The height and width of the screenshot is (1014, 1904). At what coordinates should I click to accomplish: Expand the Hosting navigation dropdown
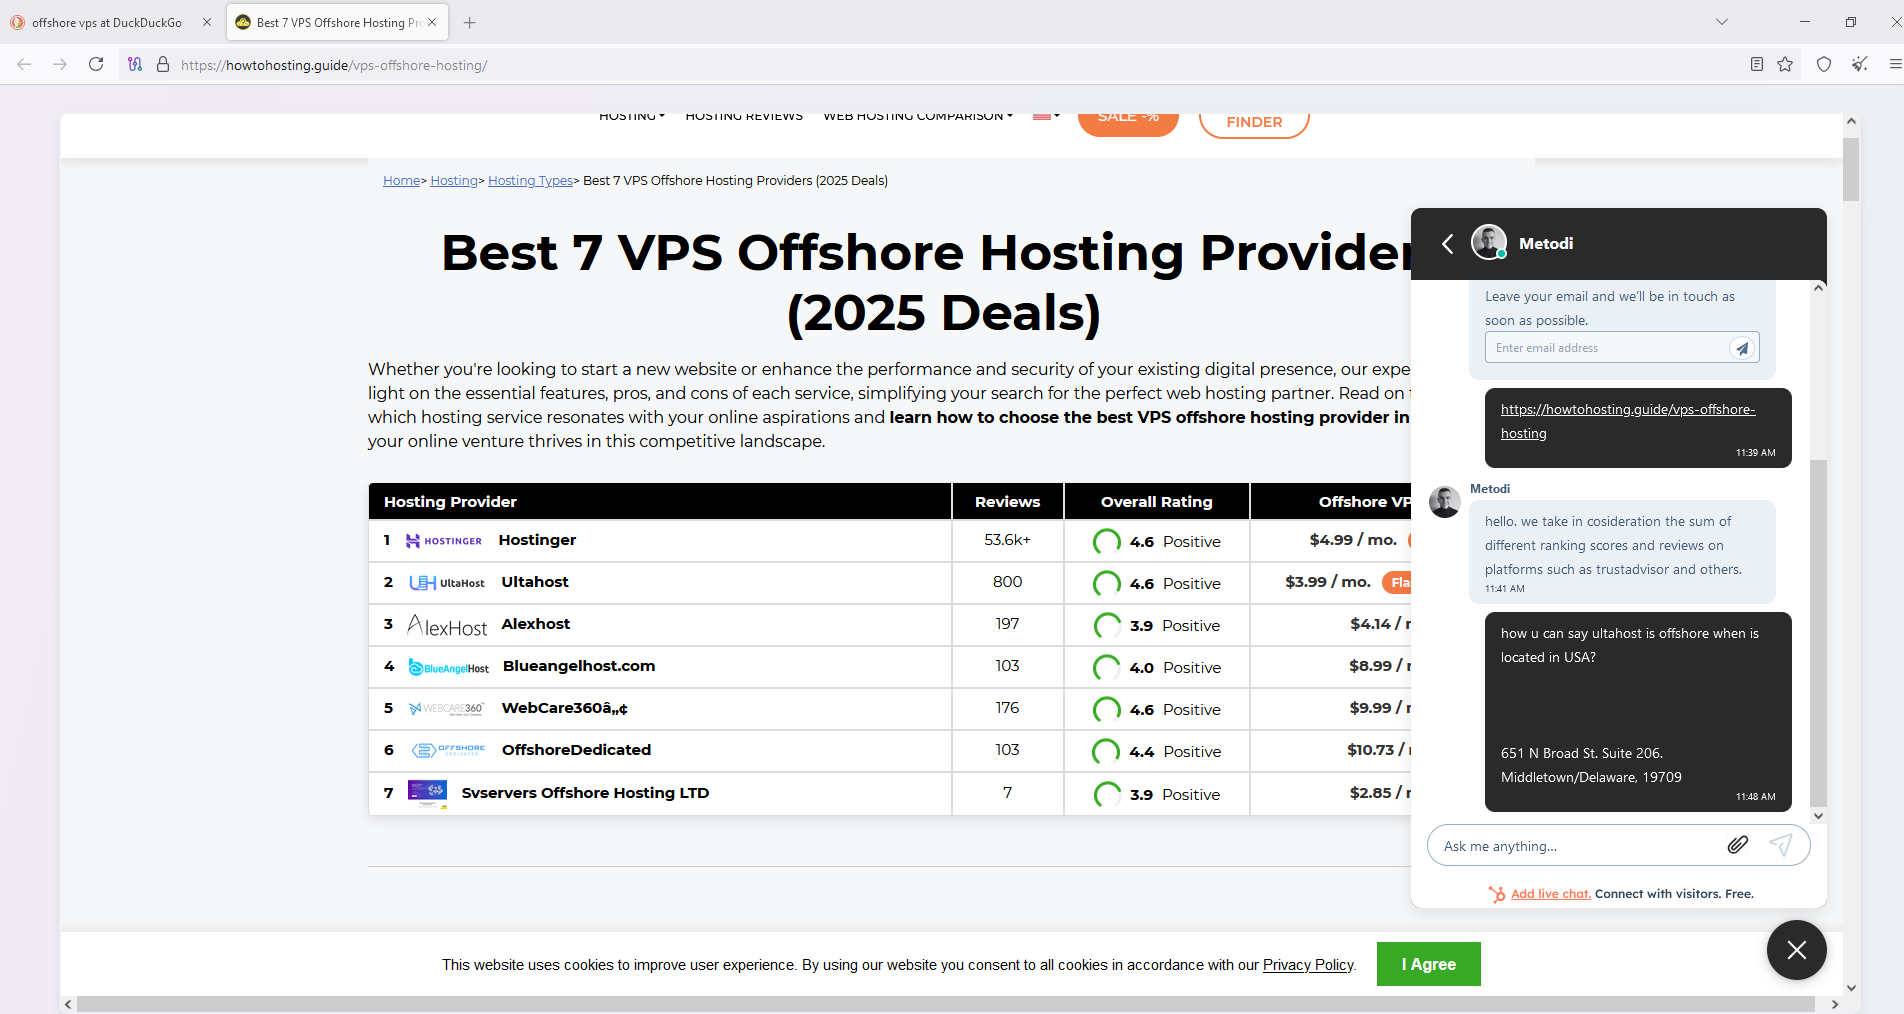(x=631, y=117)
